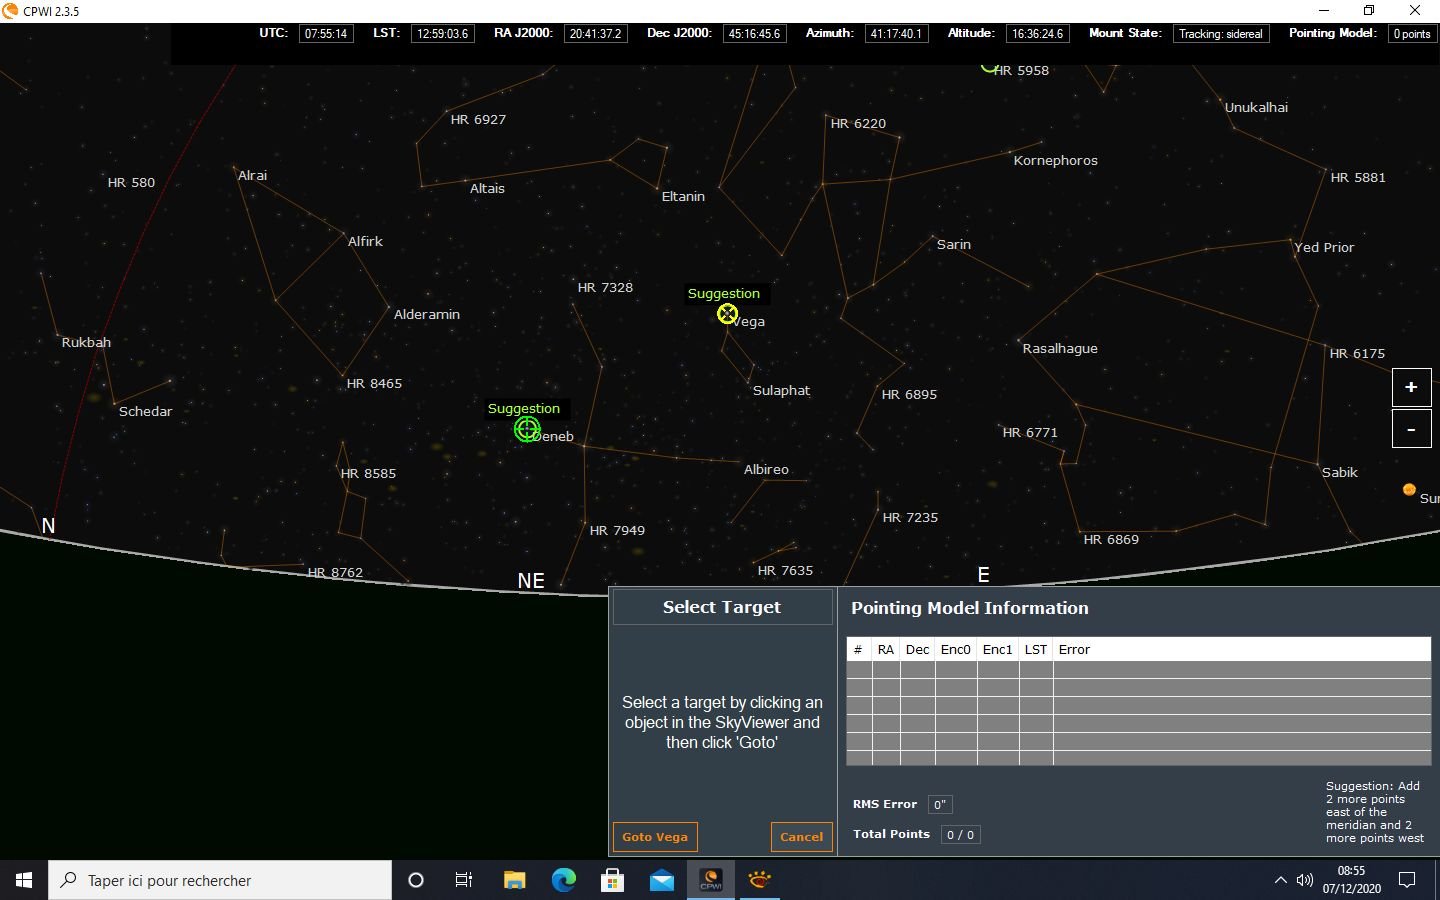The width and height of the screenshot is (1440, 900).
Task: Select star Rukbah in sky view
Action: click(x=86, y=343)
